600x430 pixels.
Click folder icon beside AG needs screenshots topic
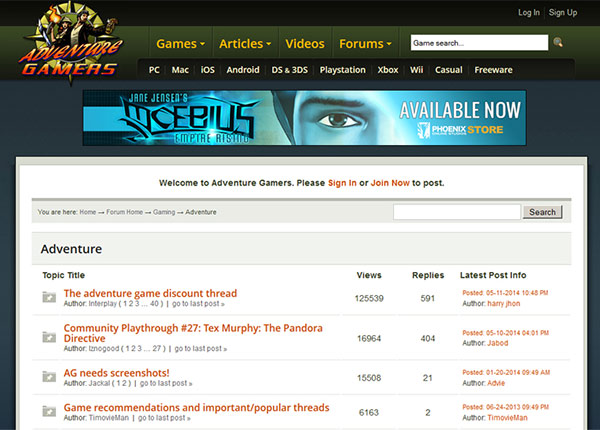click(49, 376)
